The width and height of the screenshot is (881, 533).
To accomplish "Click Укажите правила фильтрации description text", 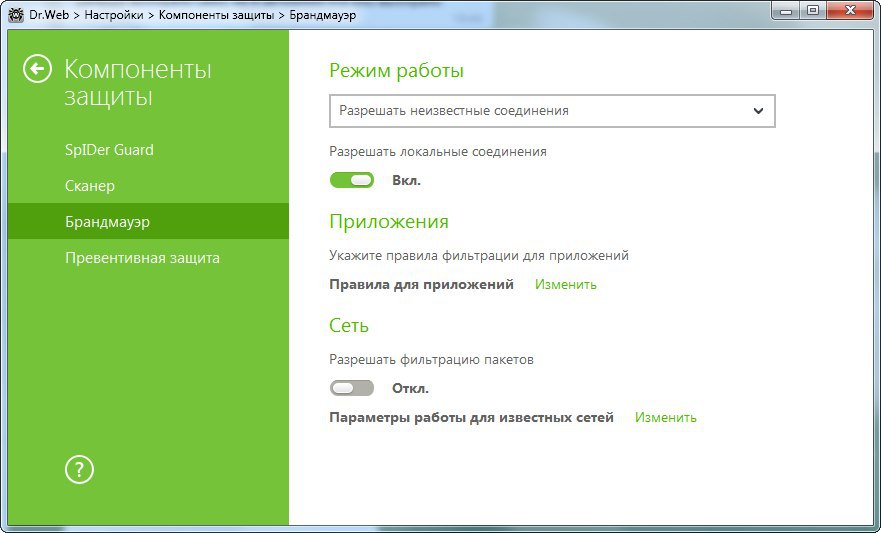I will (479, 256).
